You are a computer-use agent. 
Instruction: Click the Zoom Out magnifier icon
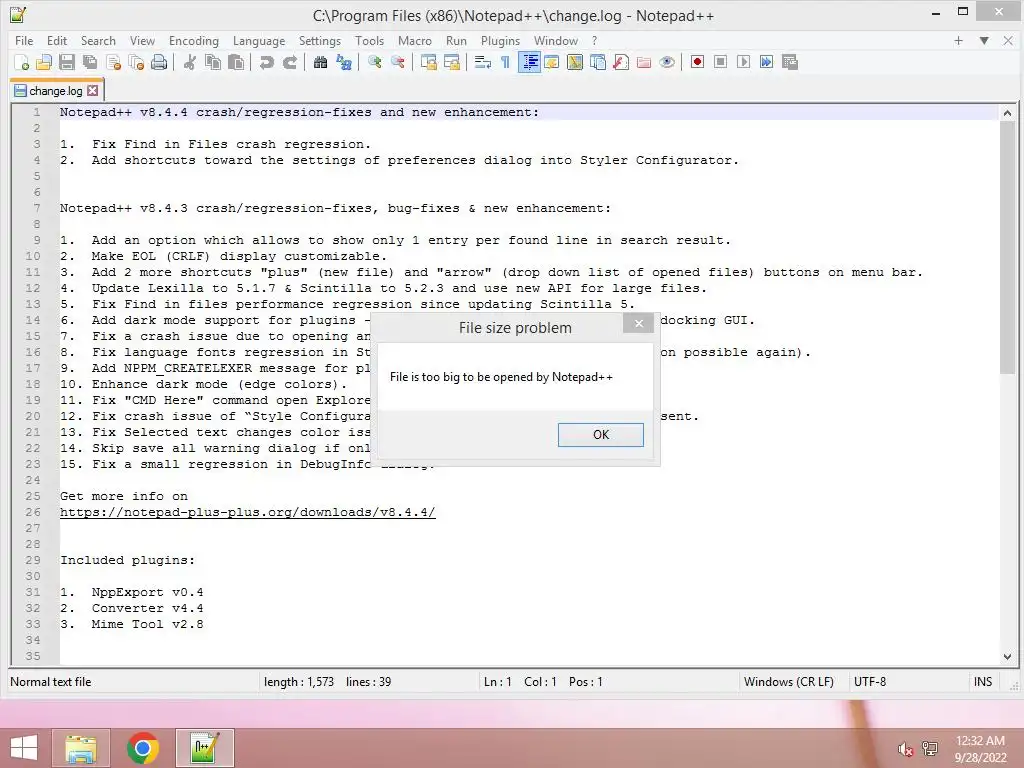pos(397,62)
